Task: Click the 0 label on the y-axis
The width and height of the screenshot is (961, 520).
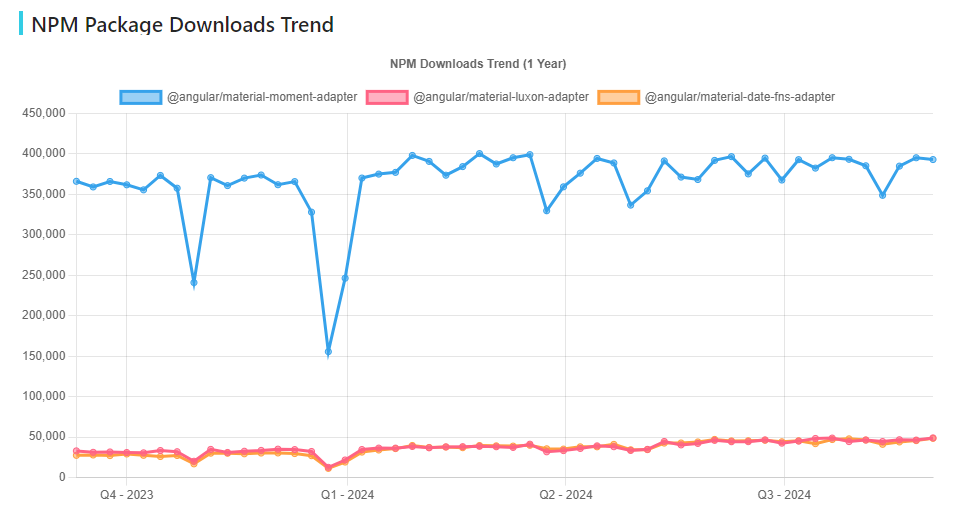Action: pos(62,477)
